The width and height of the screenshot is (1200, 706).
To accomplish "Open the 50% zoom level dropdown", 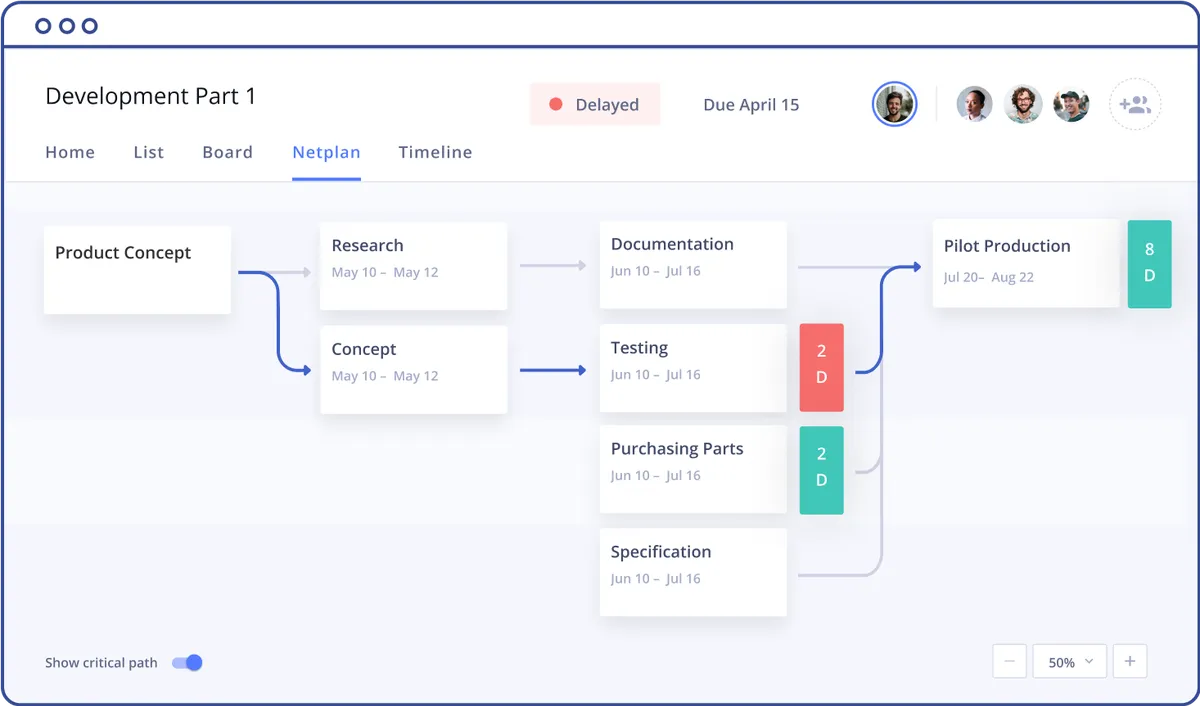I will tap(1069, 661).
